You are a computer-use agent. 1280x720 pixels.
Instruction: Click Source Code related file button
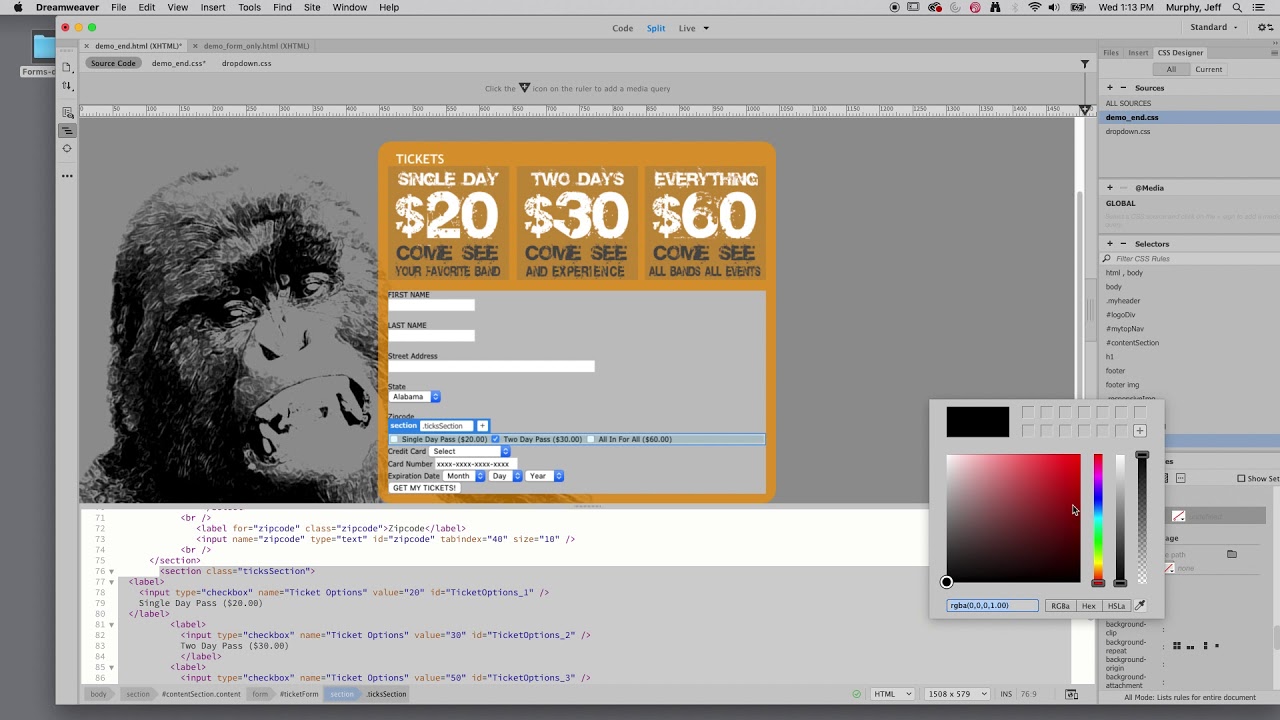click(x=113, y=63)
